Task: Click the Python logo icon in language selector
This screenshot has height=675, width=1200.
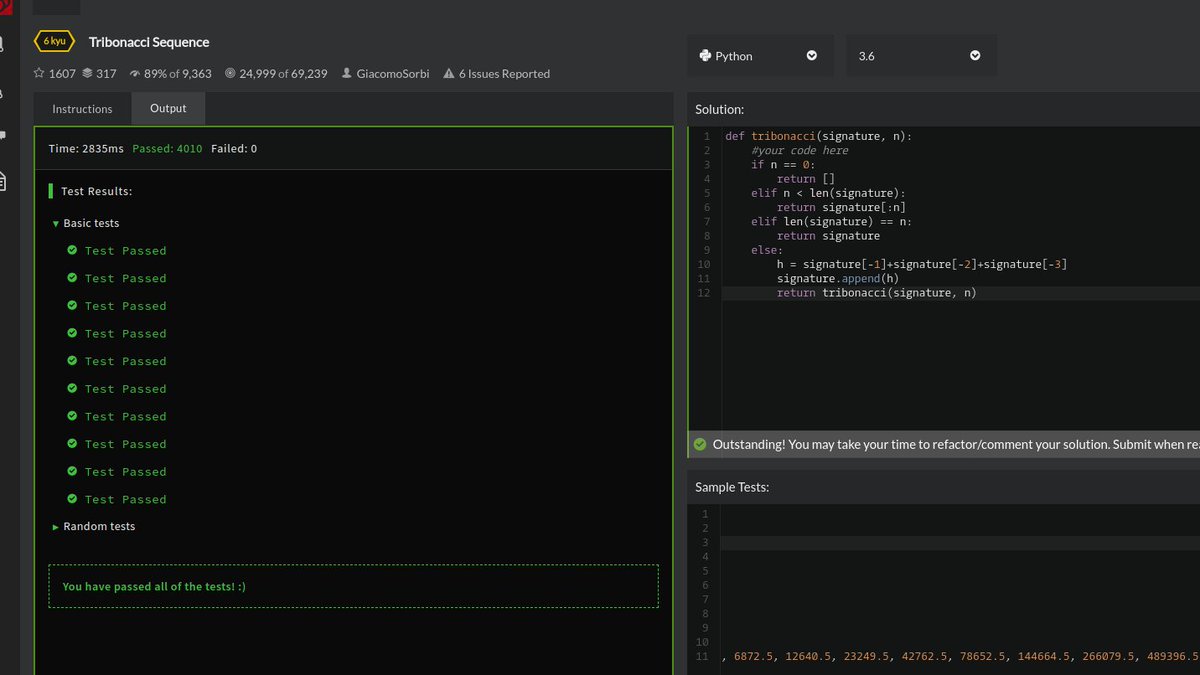Action: click(705, 56)
